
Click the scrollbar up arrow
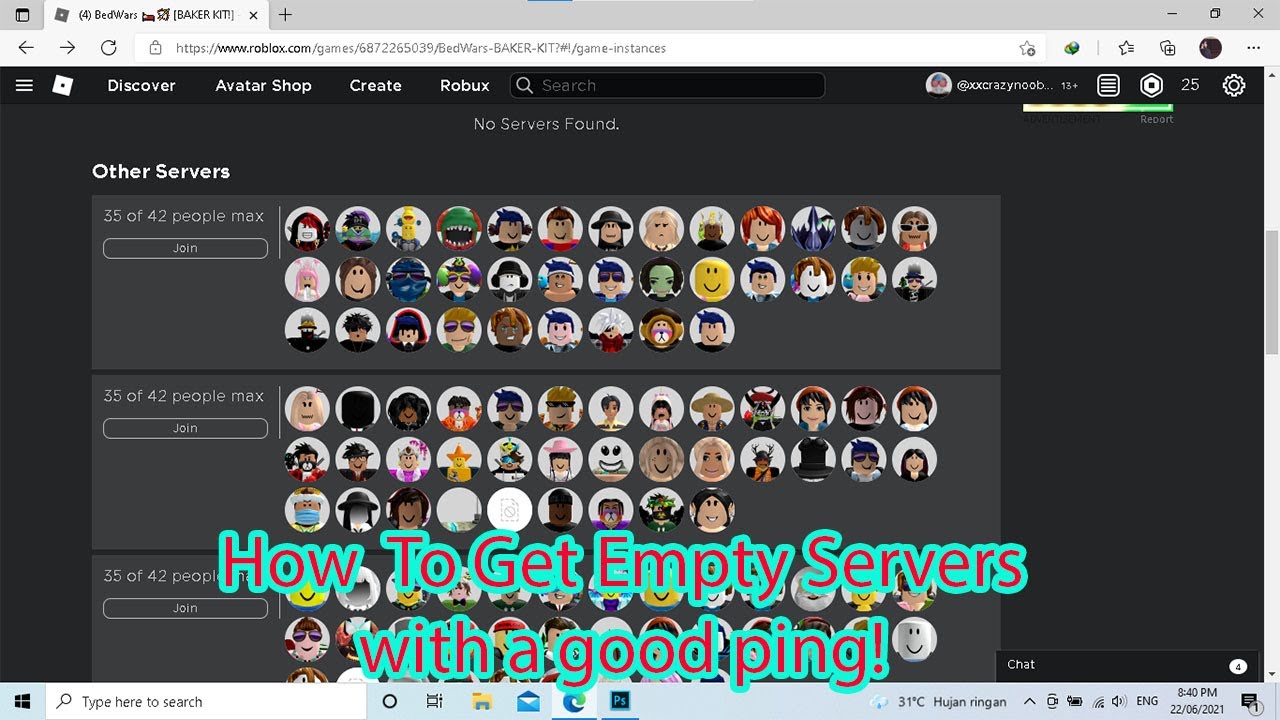(x=1271, y=75)
